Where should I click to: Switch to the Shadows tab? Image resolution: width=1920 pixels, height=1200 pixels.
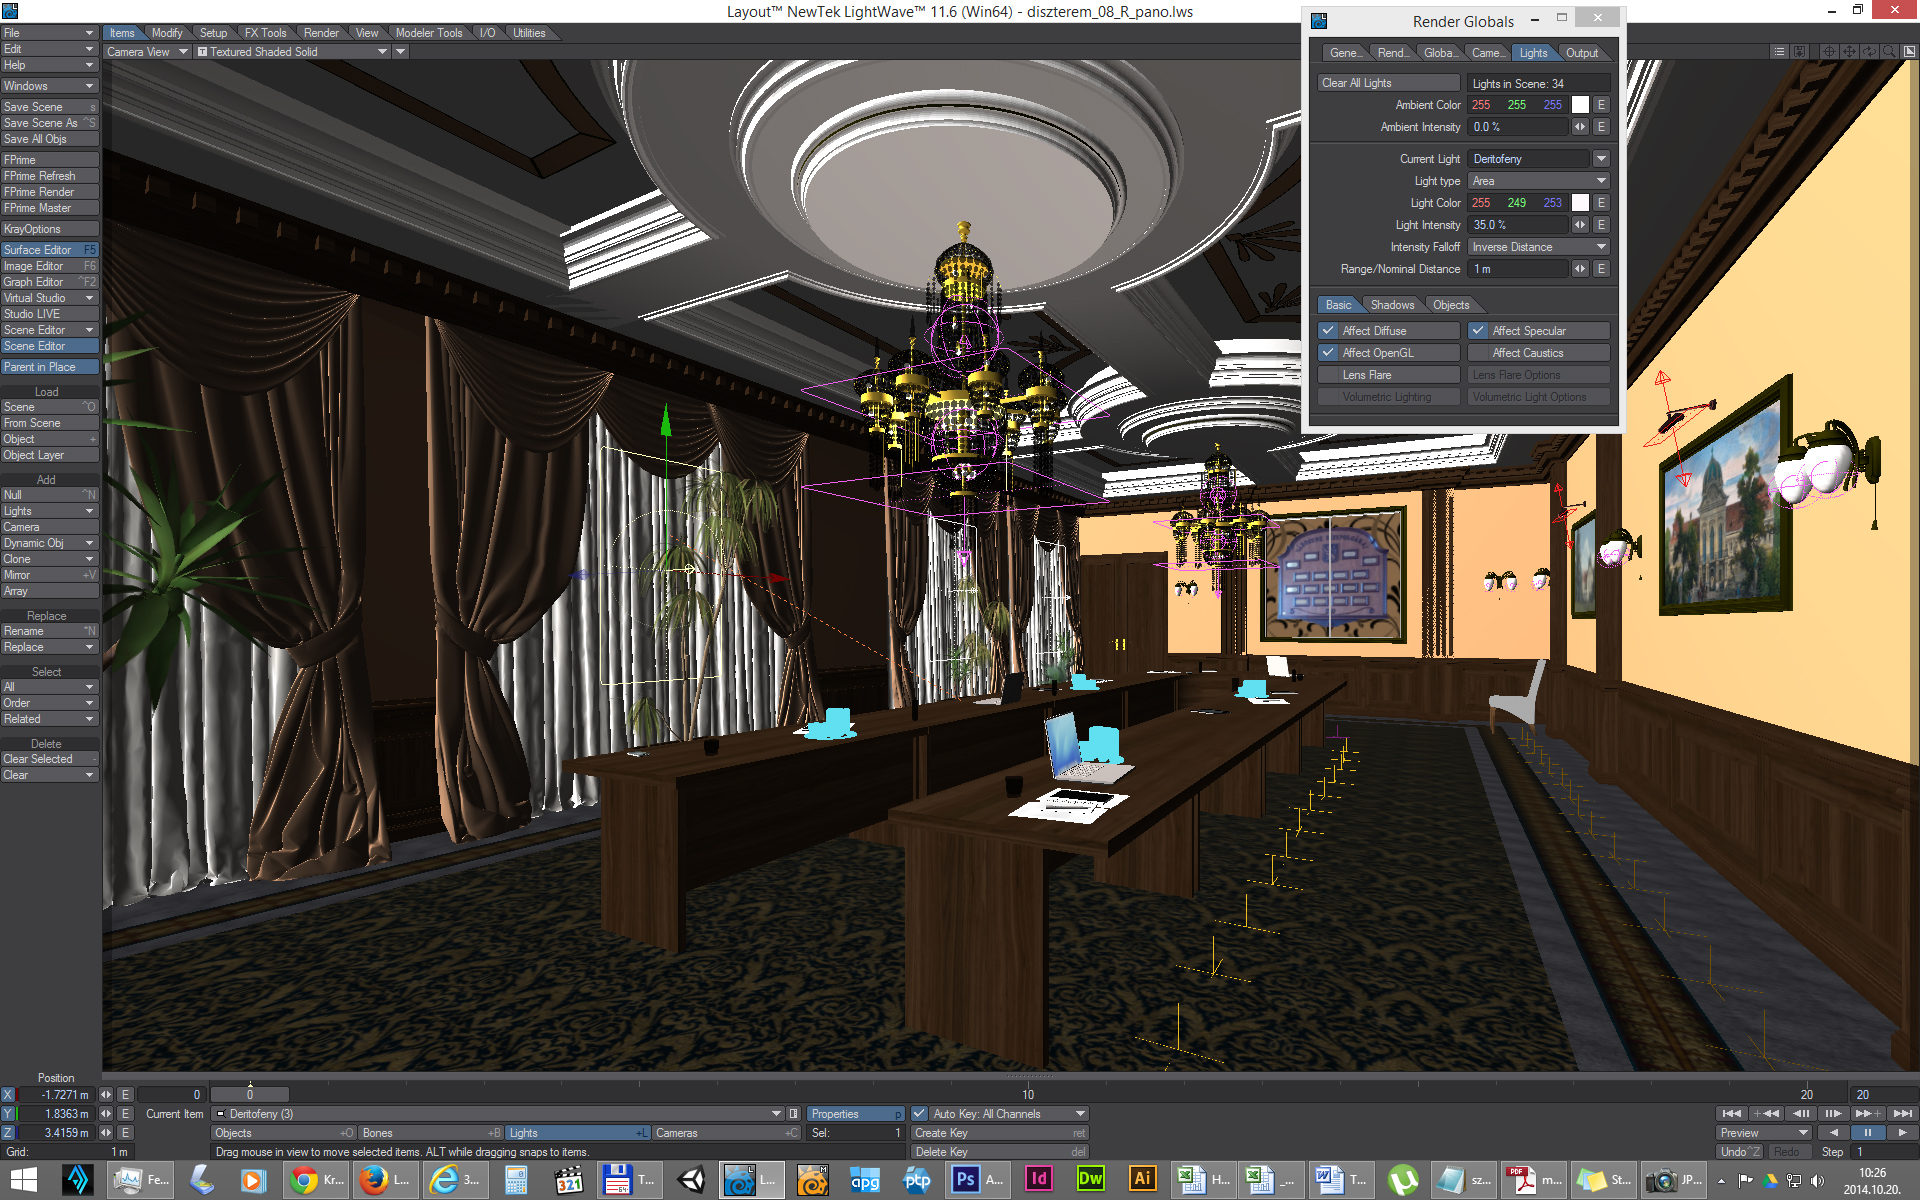[1392, 305]
